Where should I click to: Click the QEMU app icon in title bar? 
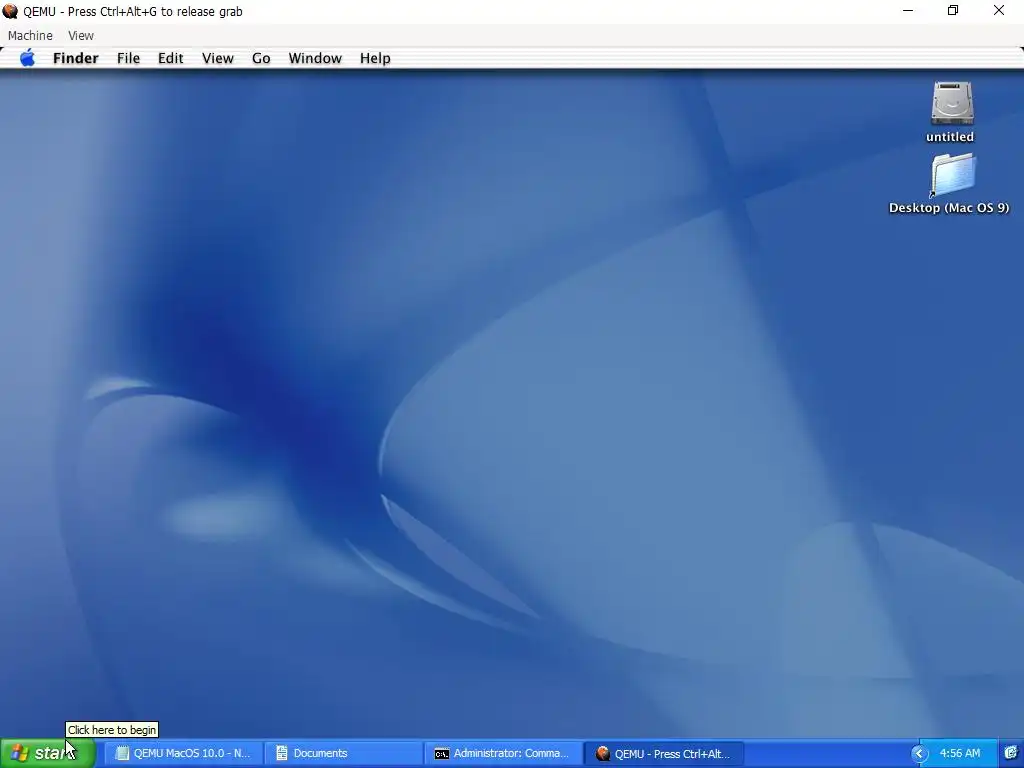[10, 11]
